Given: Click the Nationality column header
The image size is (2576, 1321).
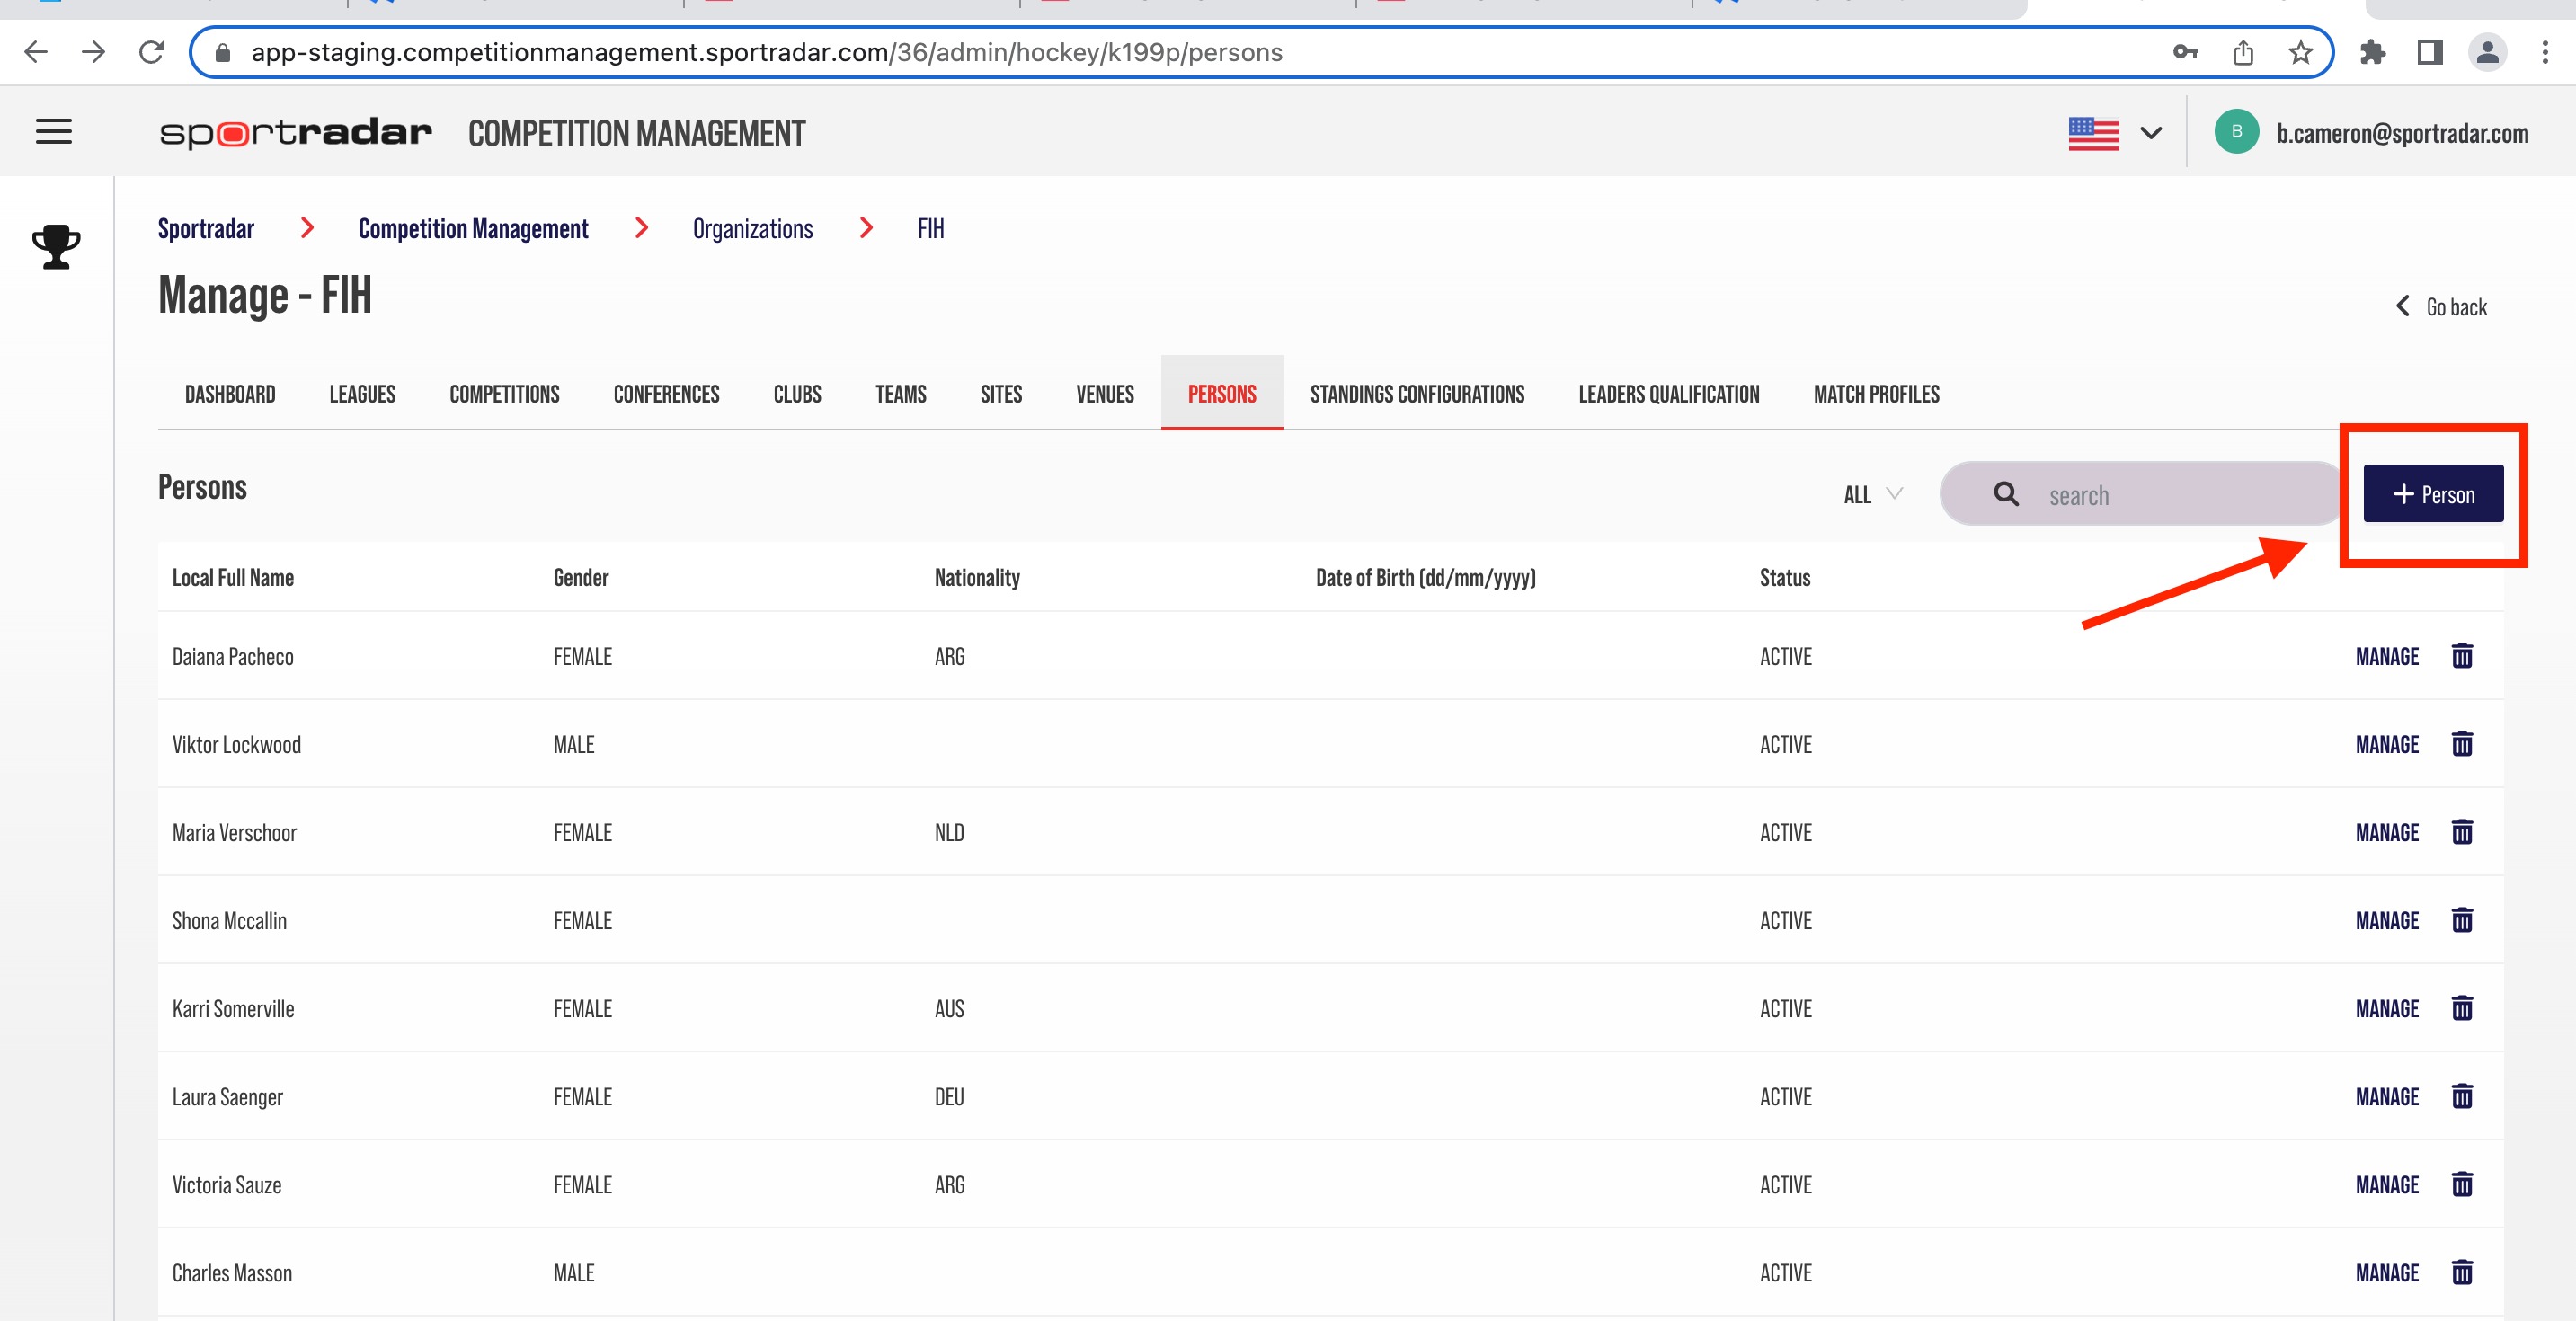Looking at the screenshot, I should point(977,577).
